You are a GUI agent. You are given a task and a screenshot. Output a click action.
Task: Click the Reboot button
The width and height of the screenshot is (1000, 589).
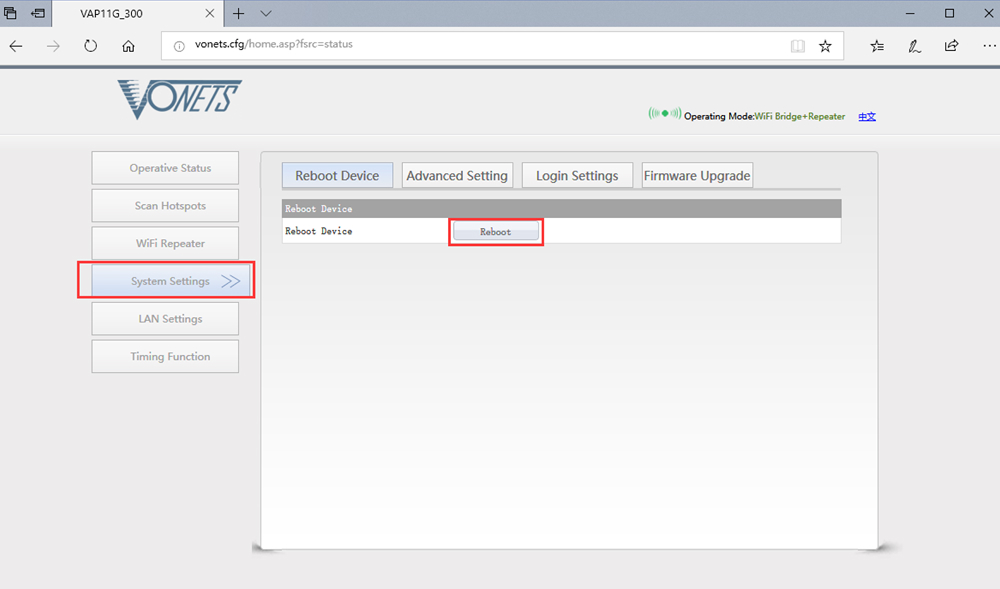tap(495, 231)
